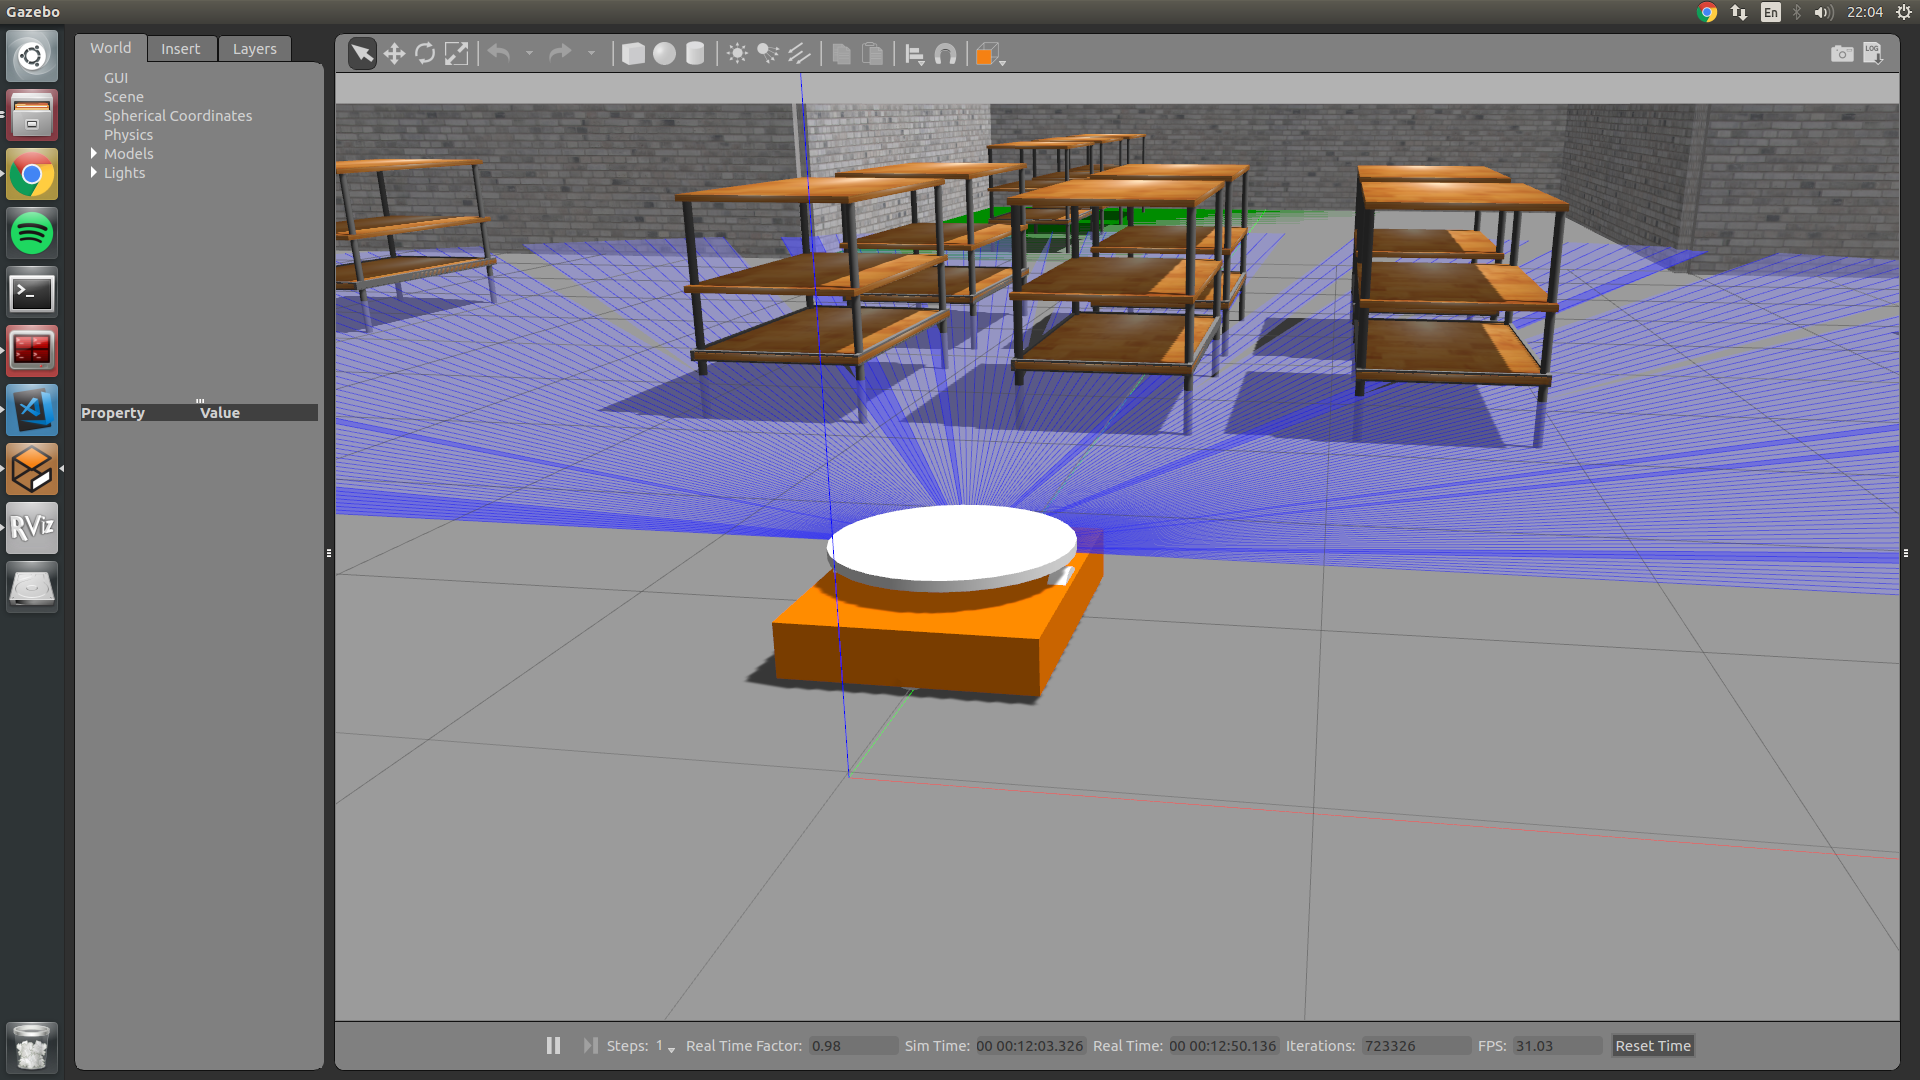Open the Gazebo dock icon
The height and width of the screenshot is (1080, 1920).
(32, 469)
